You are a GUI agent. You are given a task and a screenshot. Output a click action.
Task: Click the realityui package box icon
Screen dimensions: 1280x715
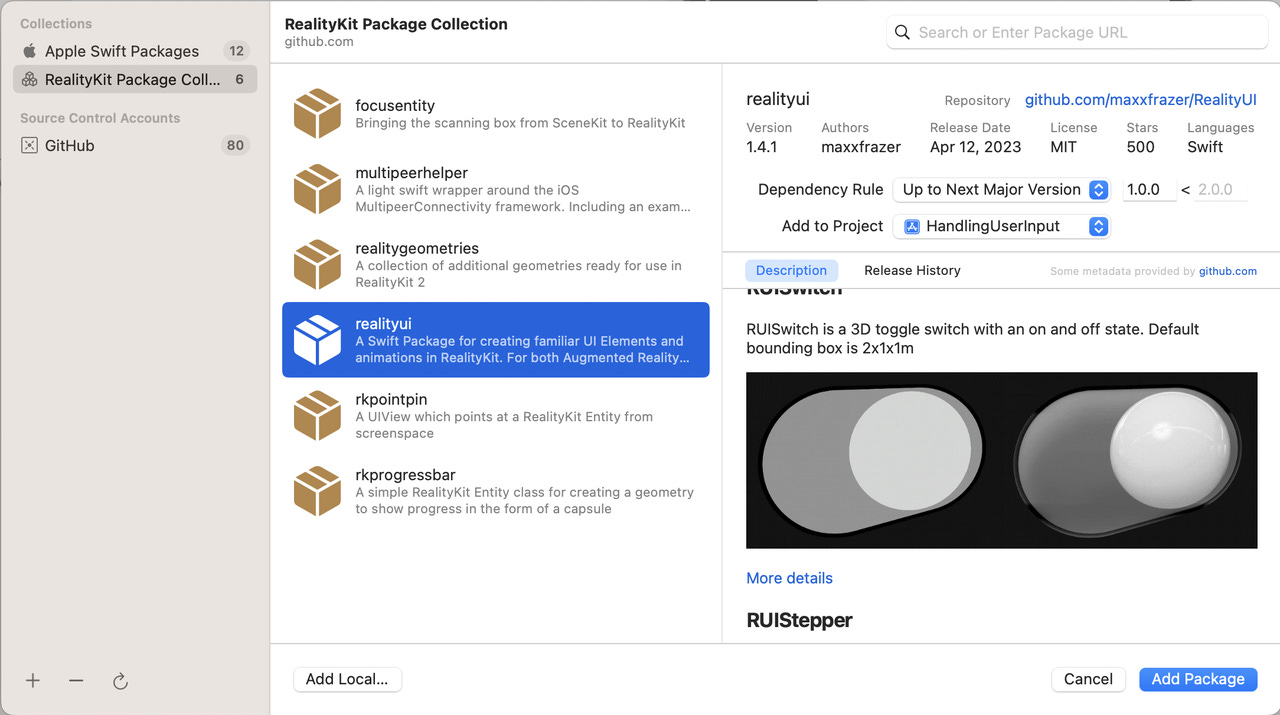click(317, 340)
